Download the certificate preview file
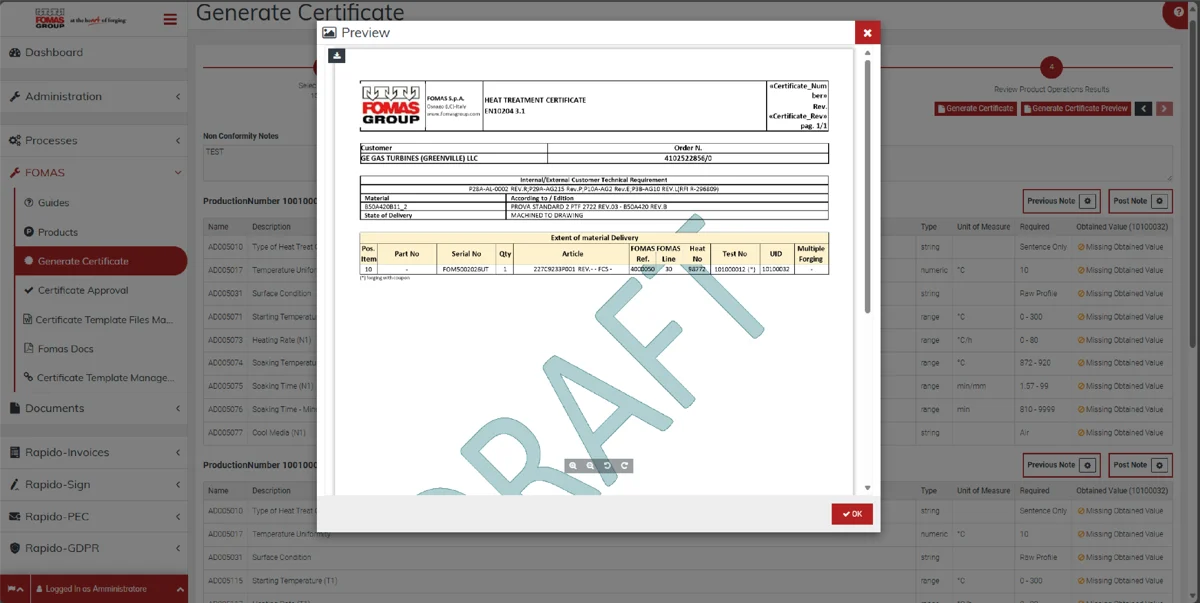Viewport: 1200px width, 603px height. pyautogui.click(x=337, y=56)
